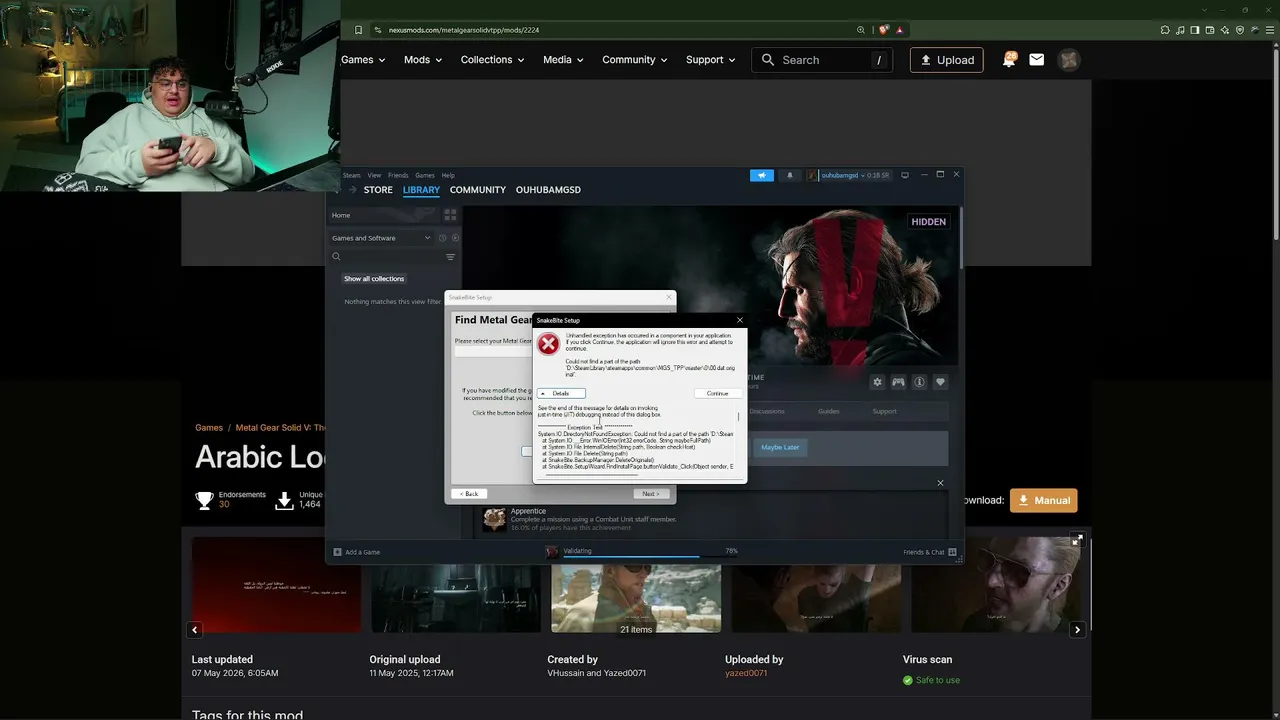Open Games and Software dropdown in Steam
Screen dimensions: 1280x720
381,238
